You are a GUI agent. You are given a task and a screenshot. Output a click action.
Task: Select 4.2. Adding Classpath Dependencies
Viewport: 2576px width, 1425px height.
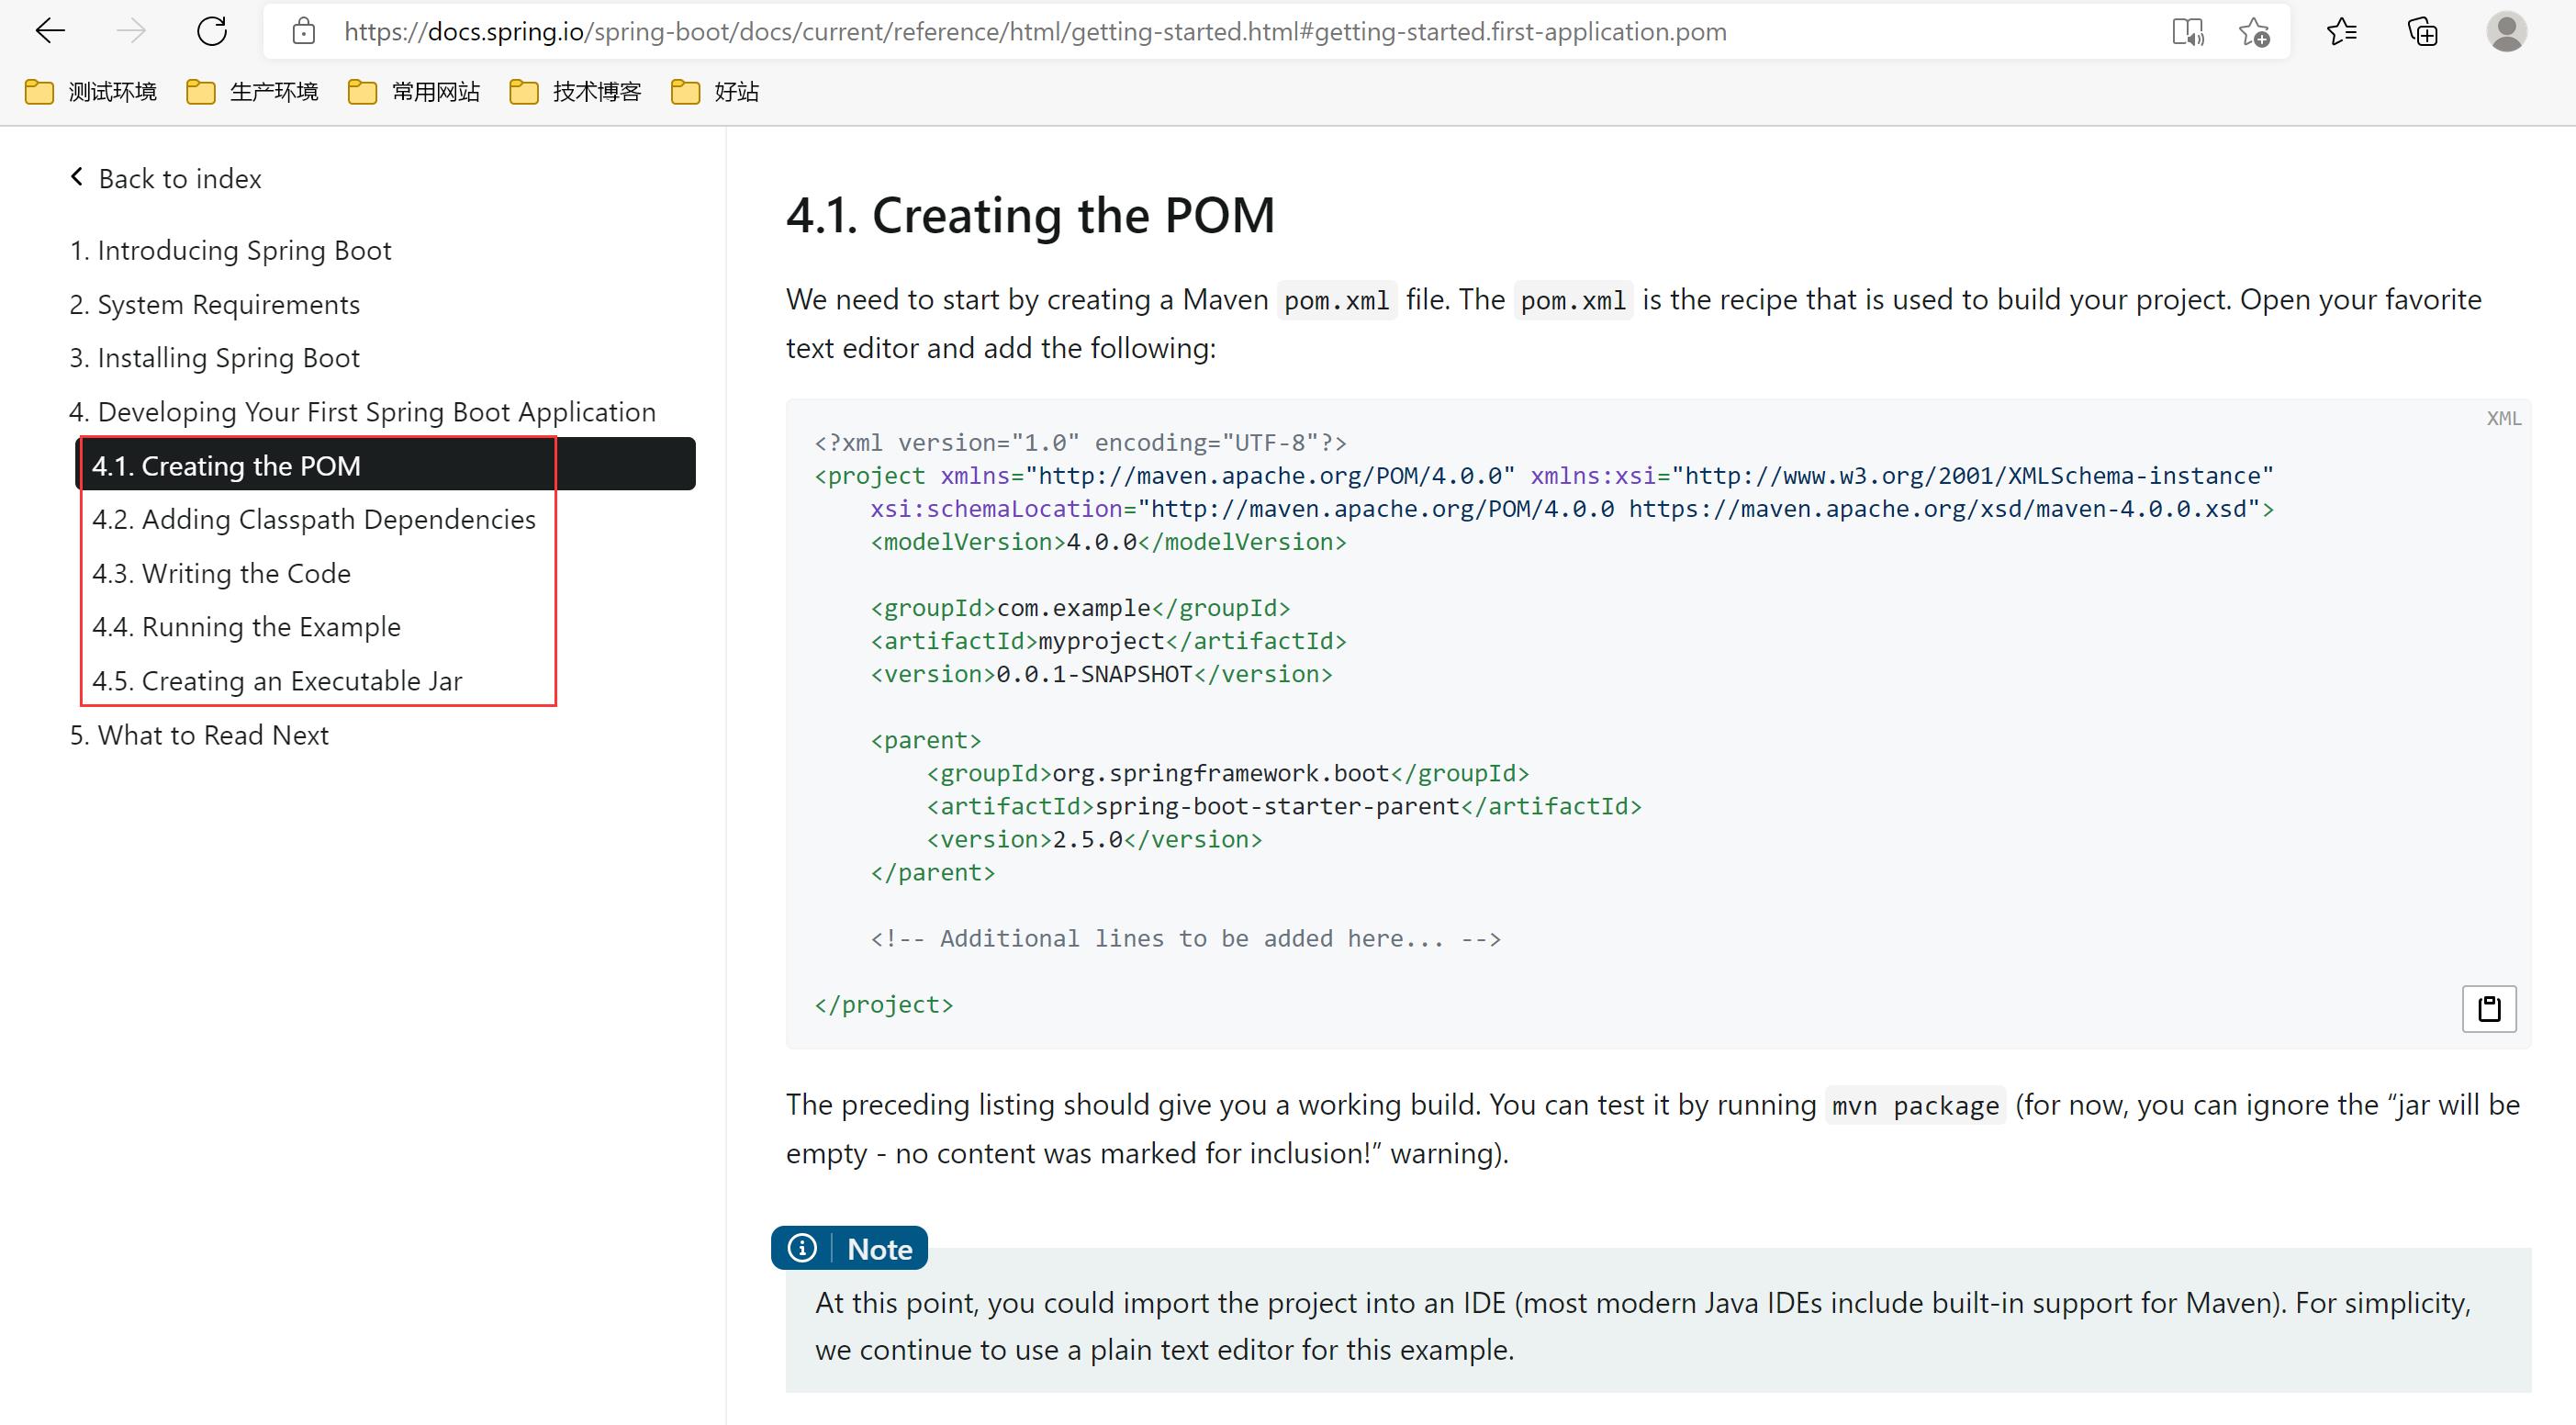point(314,519)
